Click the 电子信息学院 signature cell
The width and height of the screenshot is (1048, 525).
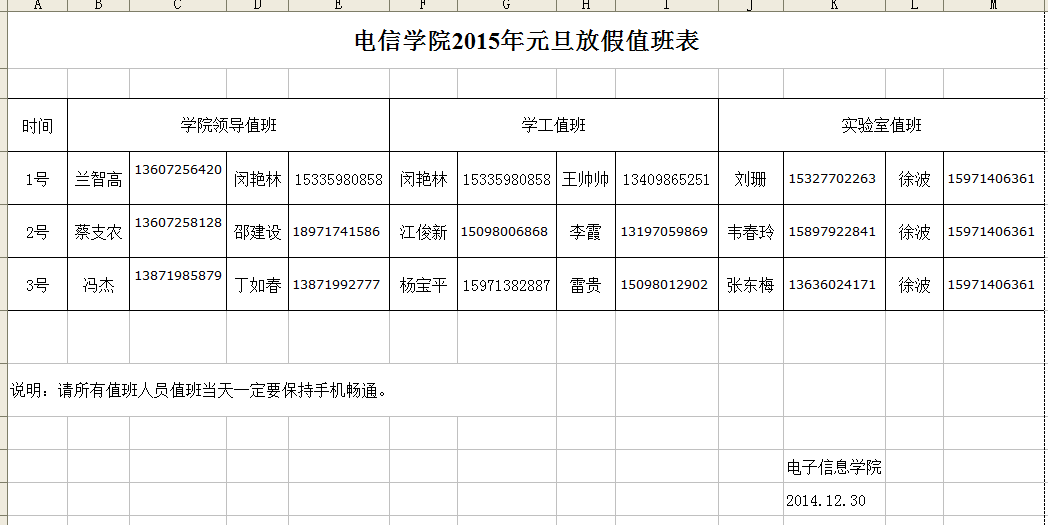[x=834, y=468]
